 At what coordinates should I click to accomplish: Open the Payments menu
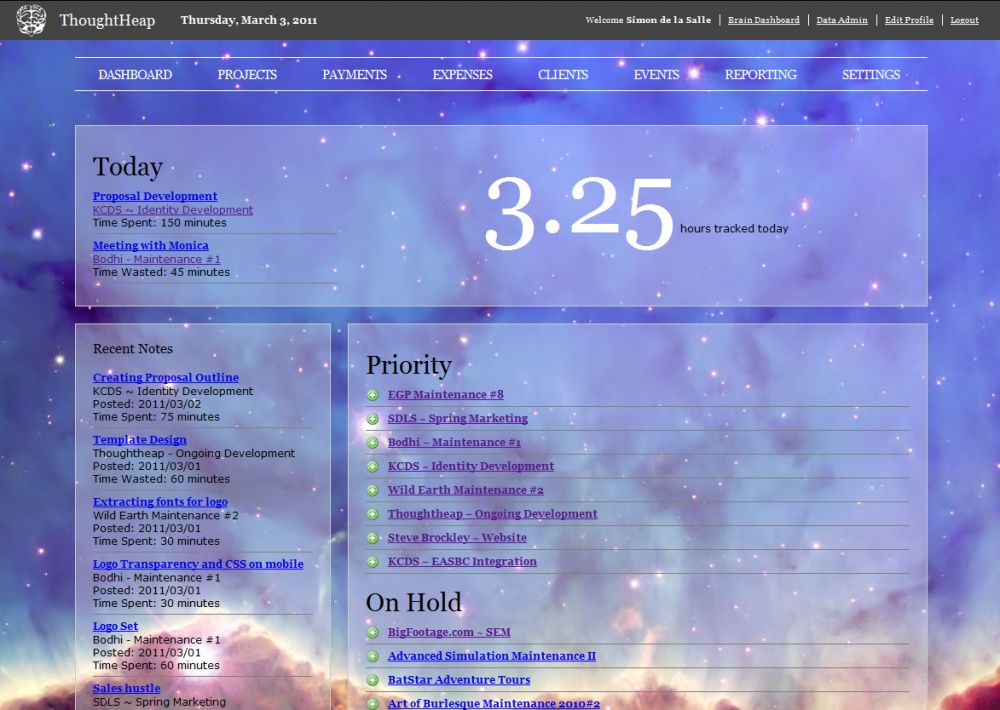click(x=355, y=75)
